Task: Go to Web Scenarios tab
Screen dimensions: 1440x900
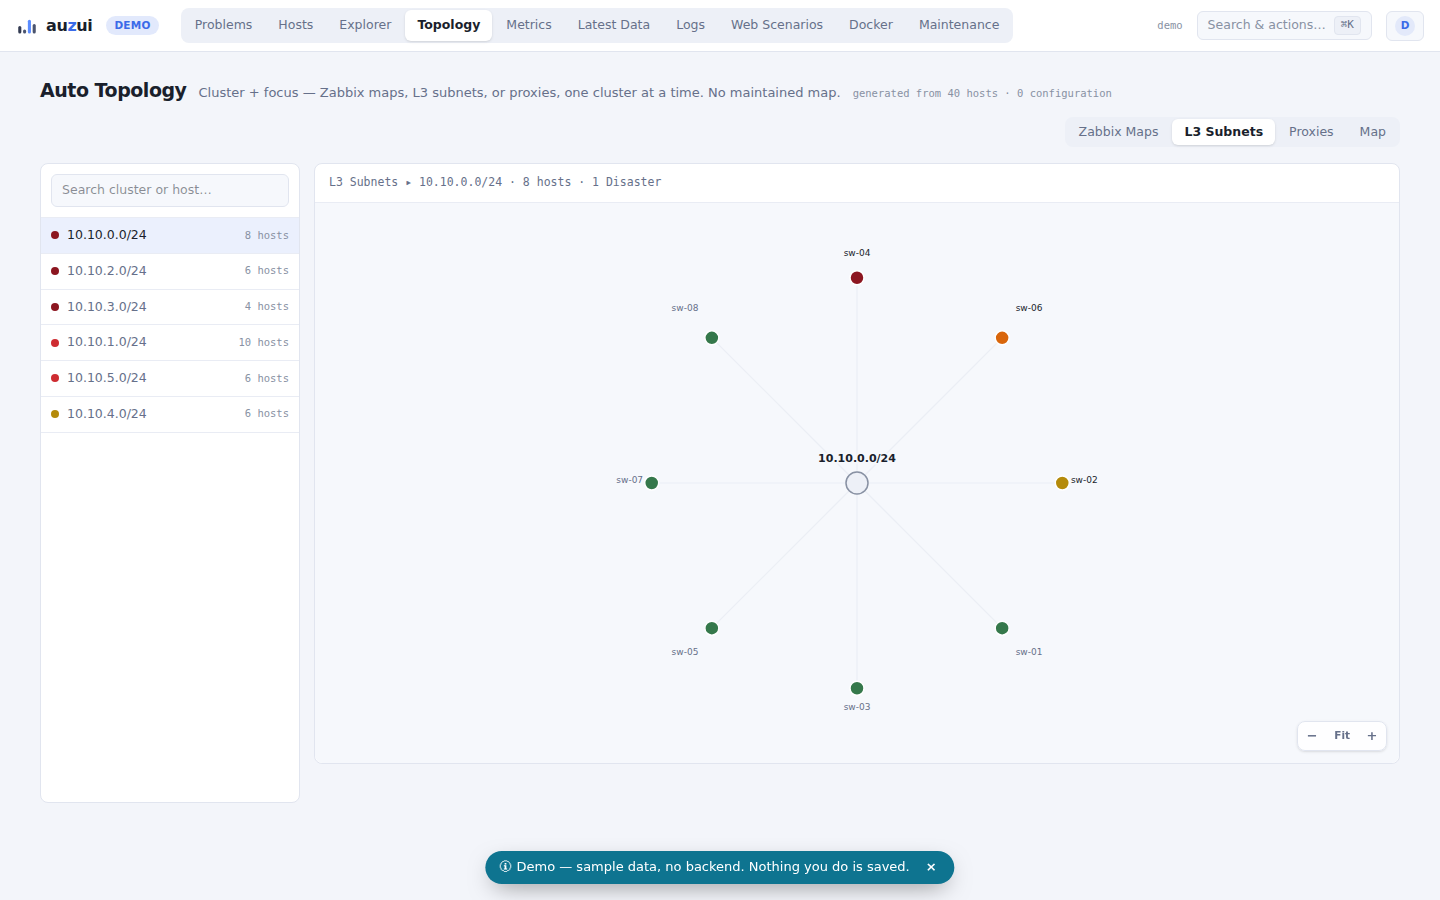Action: tap(776, 25)
